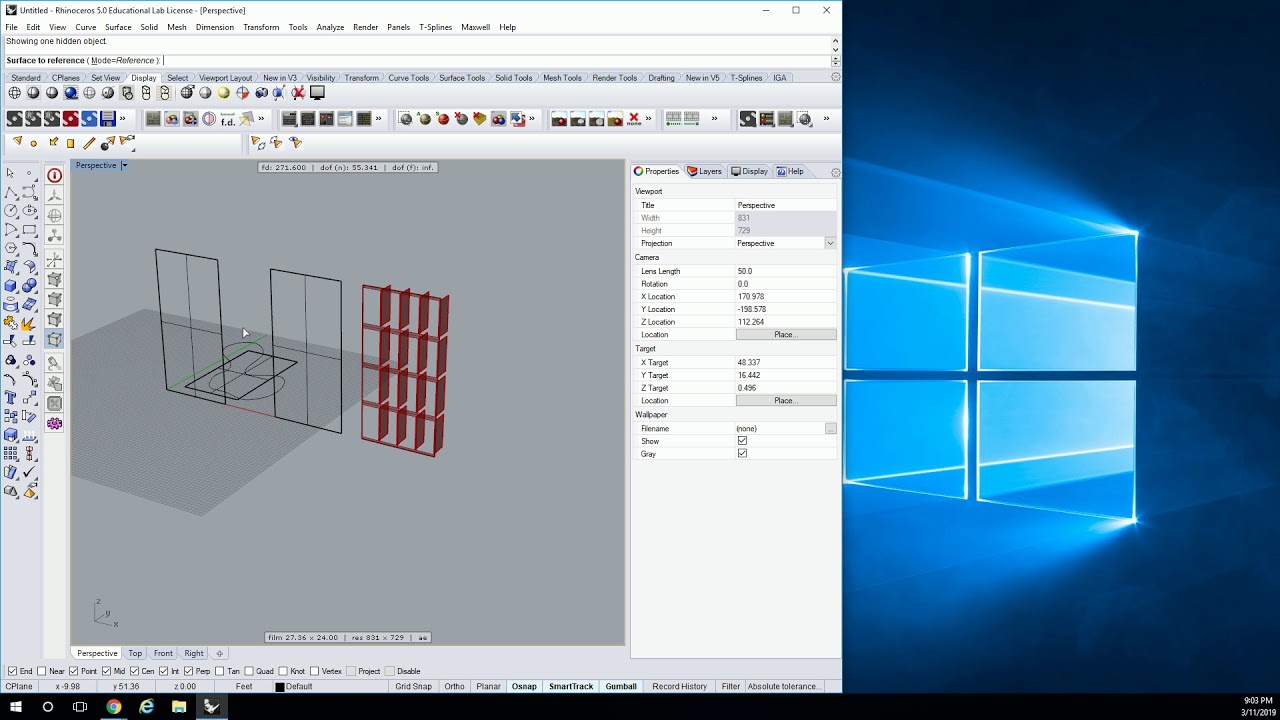Click the black monitor icon in Display toolbar
1280x720 pixels.
(x=317, y=93)
